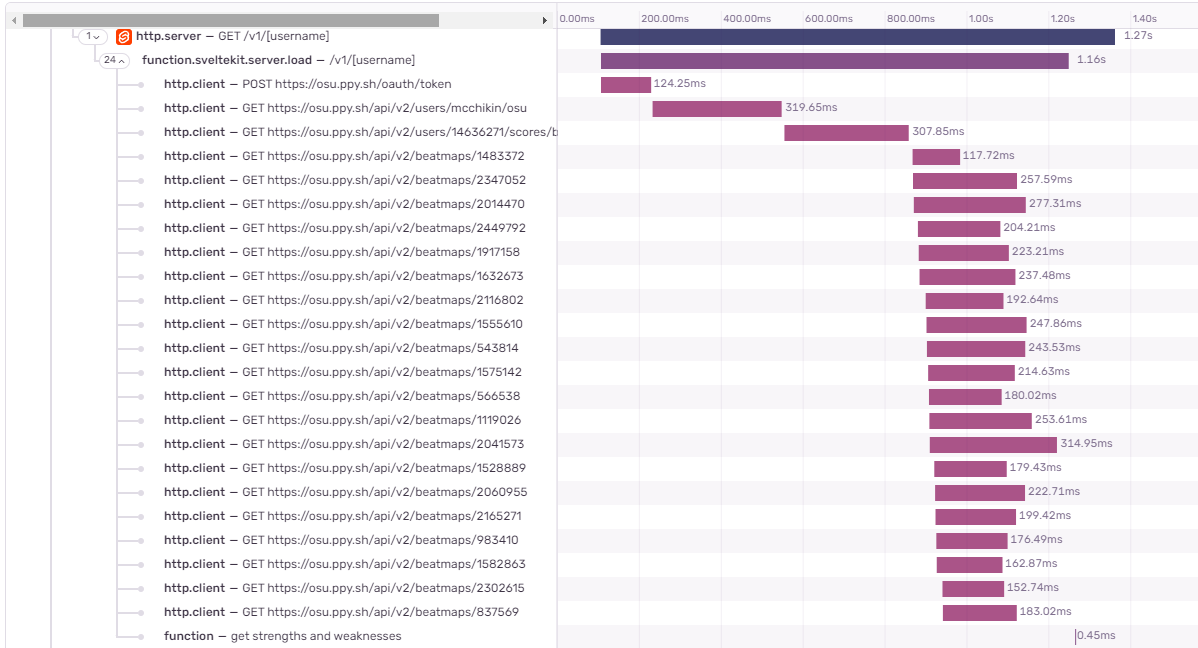Click the 192.64ms timeline bar
The height and width of the screenshot is (648, 1198).
(x=964, y=300)
